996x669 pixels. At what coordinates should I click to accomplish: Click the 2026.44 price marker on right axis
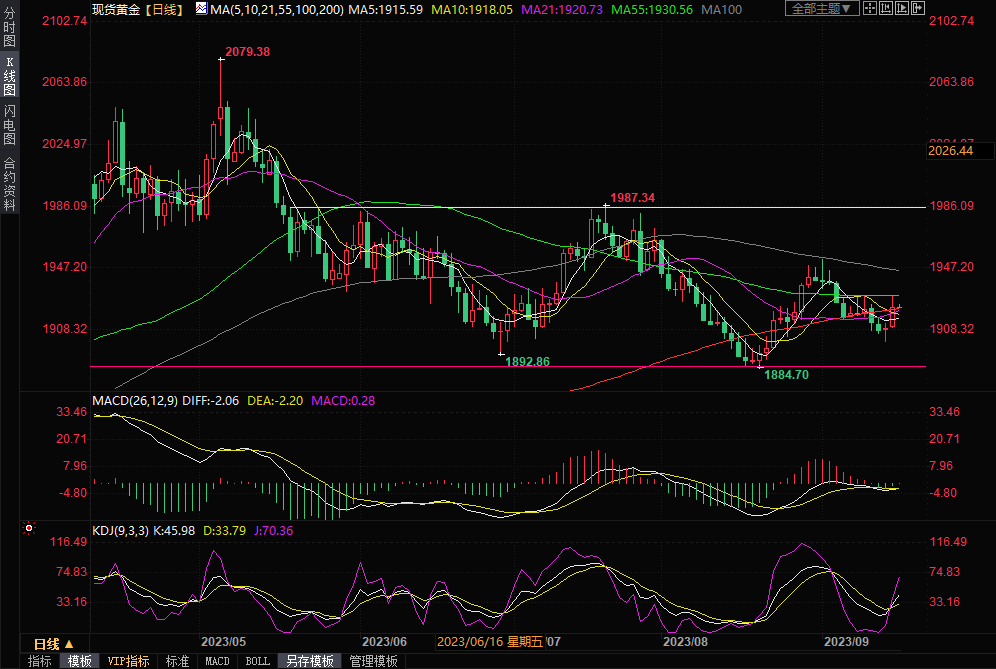tap(950, 151)
